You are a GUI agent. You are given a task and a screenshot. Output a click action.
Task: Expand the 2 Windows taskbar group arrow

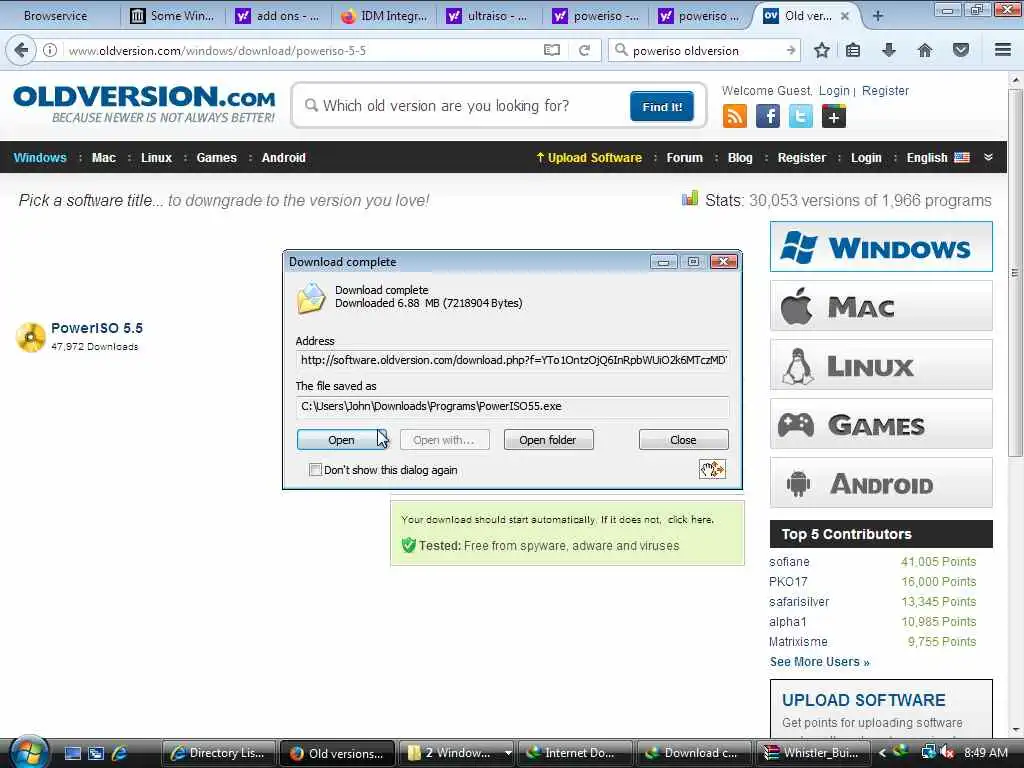point(508,753)
